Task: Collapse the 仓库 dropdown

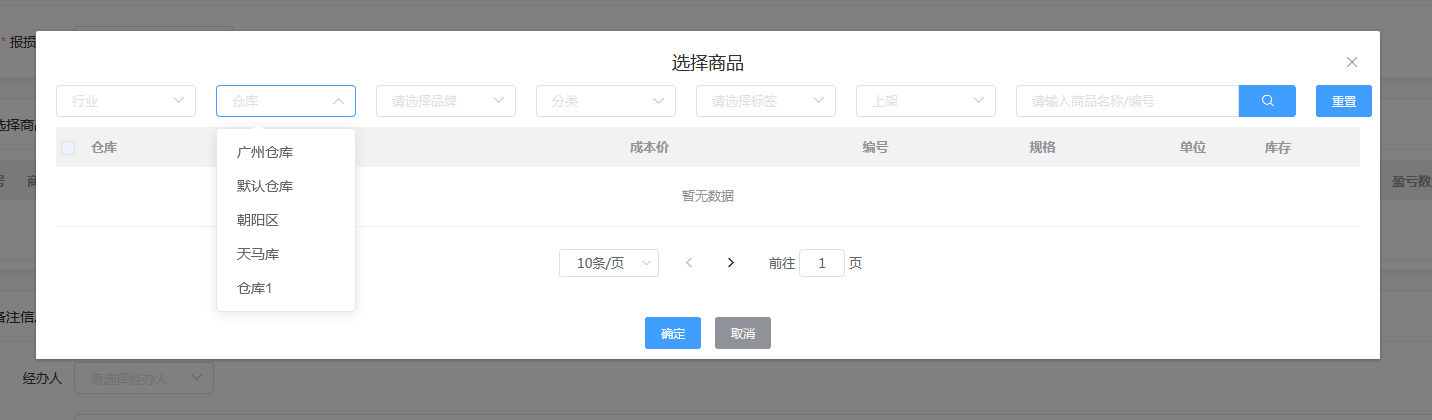Action: coord(286,101)
